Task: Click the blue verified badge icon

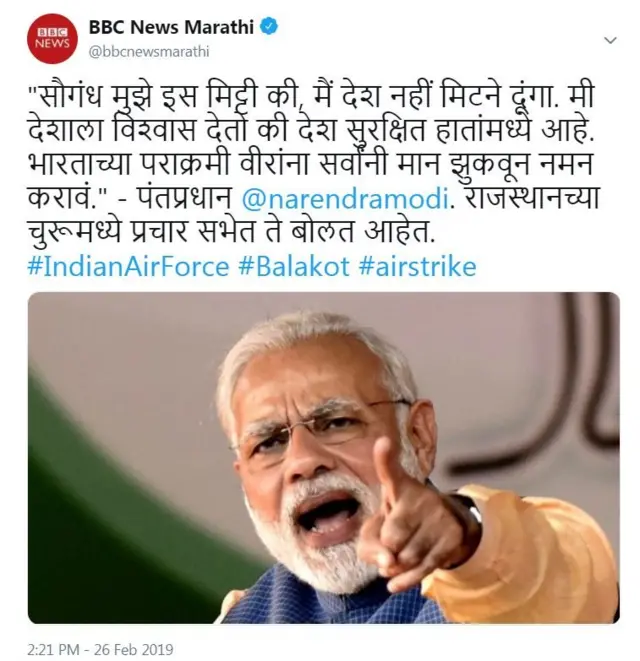Action: pyautogui.click(x=269, y=27)
